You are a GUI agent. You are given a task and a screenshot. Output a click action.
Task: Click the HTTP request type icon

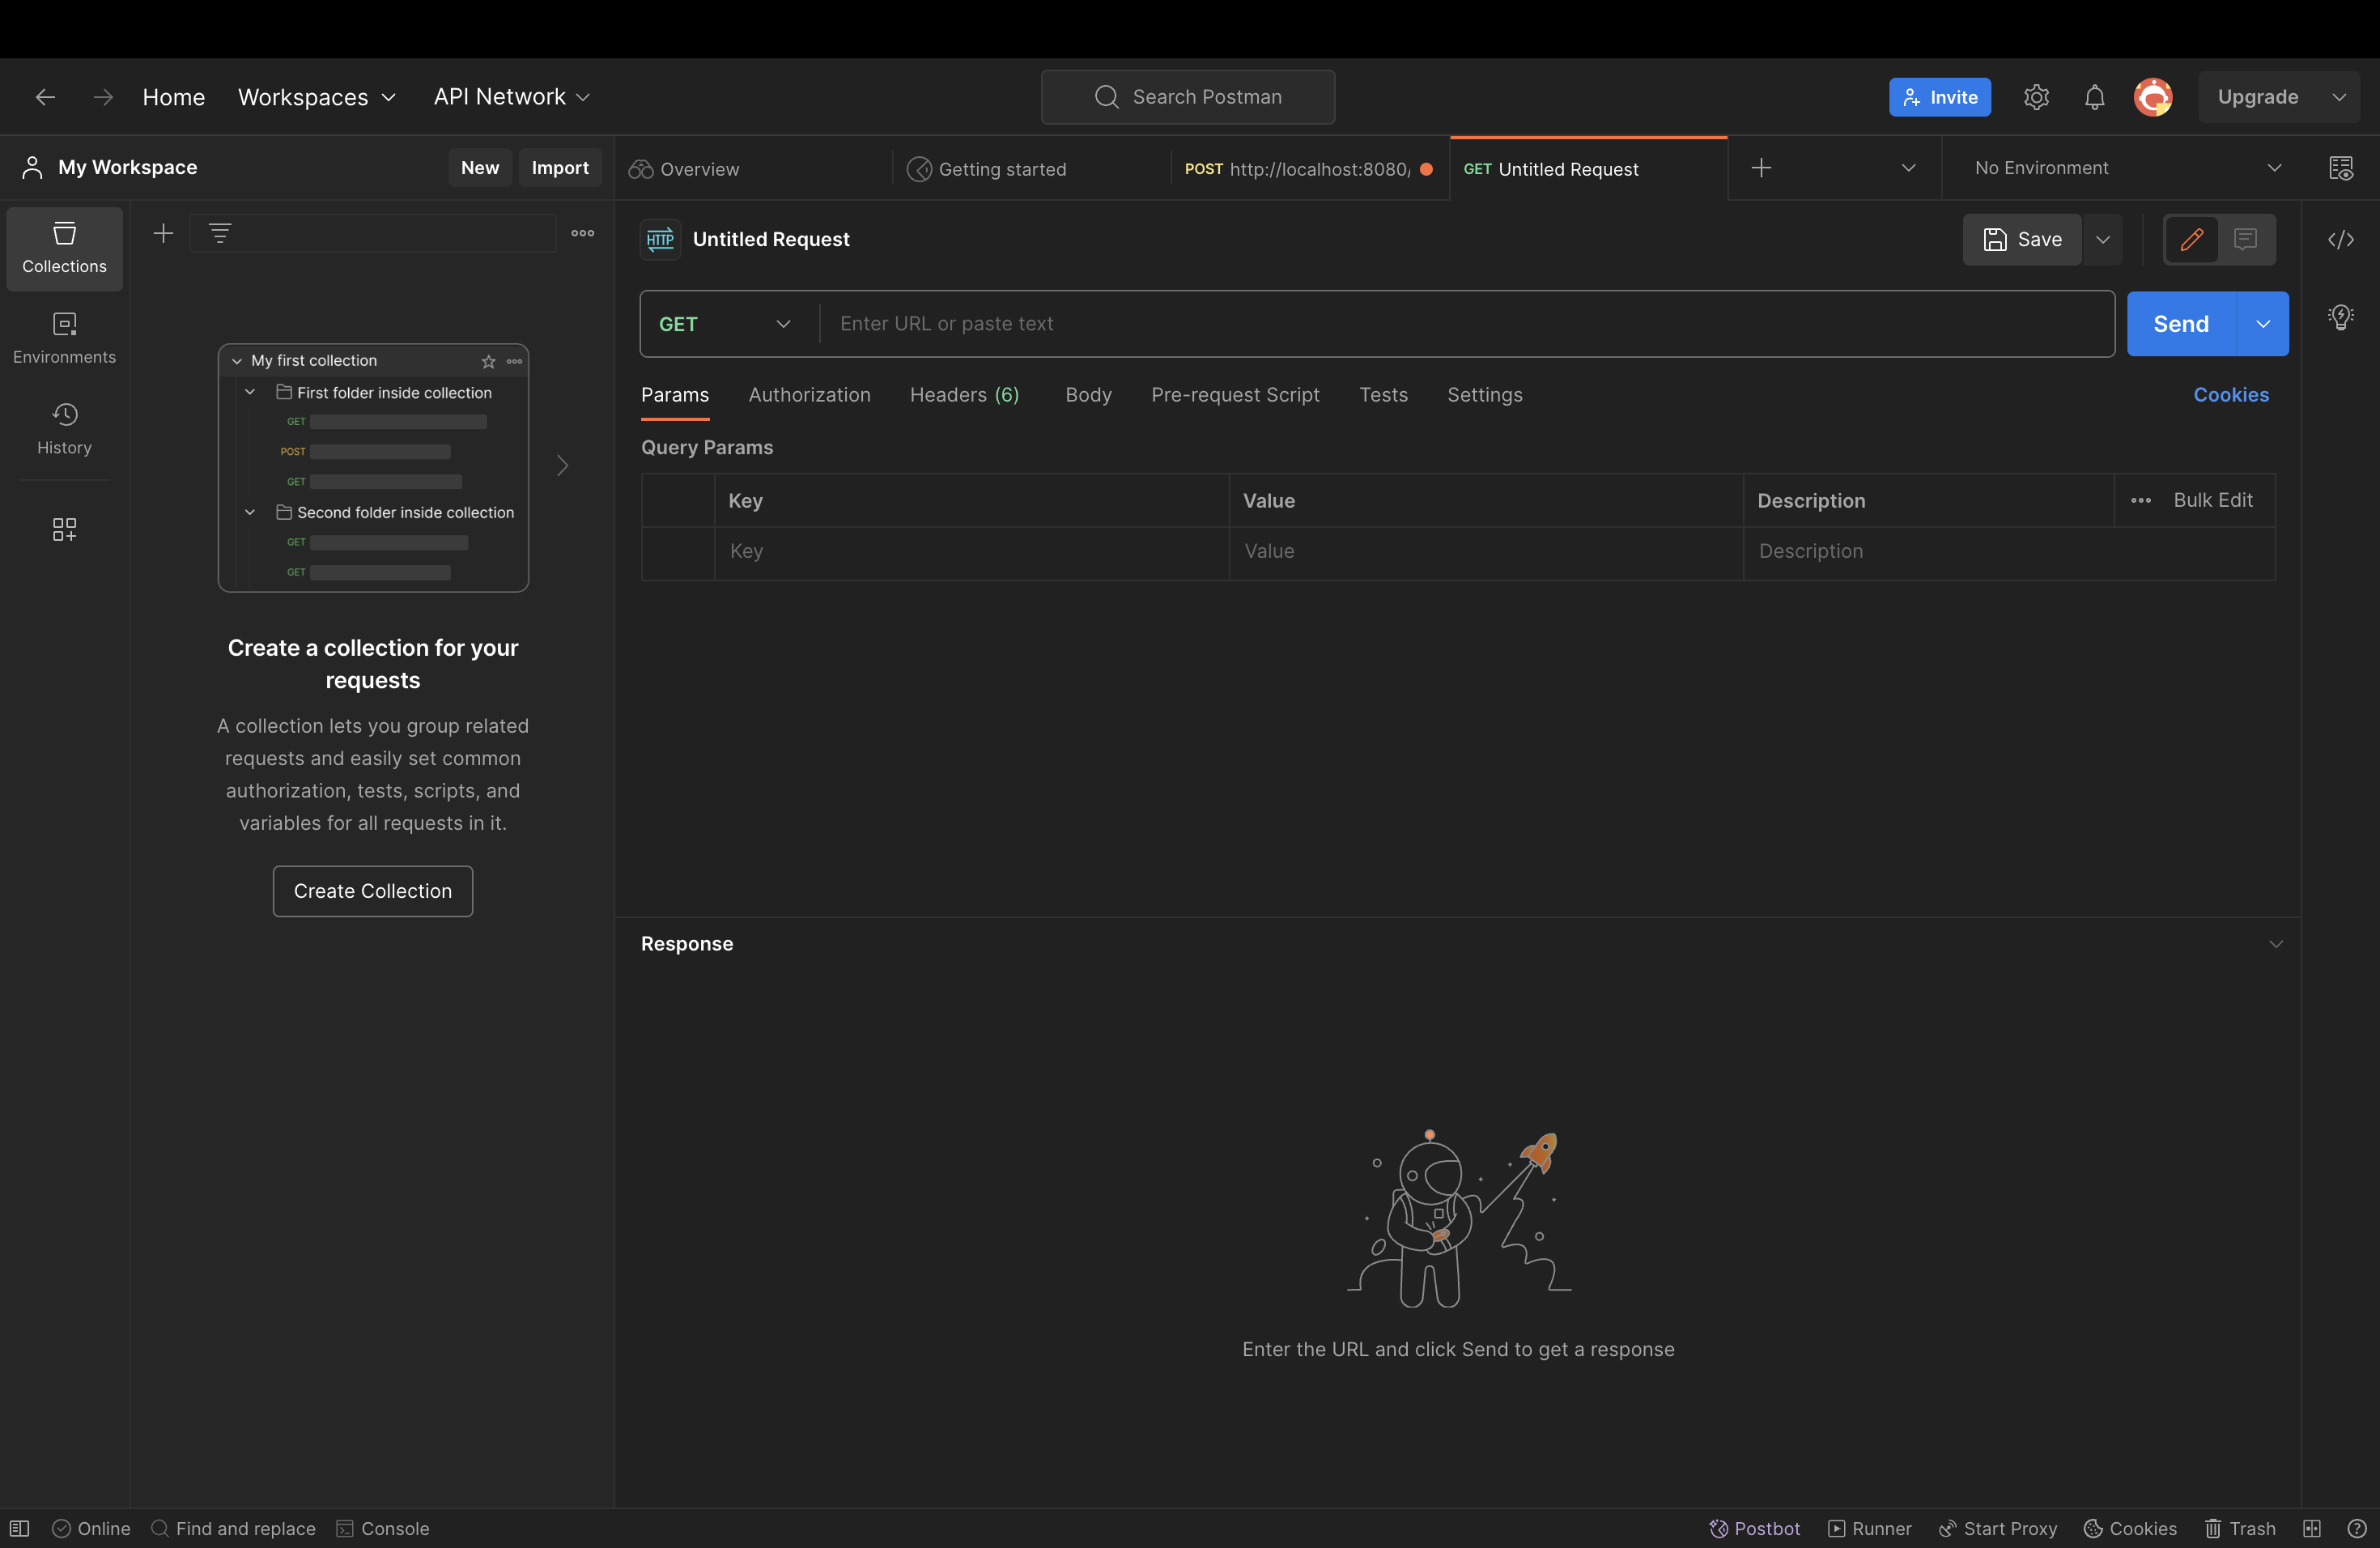[660, 239]
